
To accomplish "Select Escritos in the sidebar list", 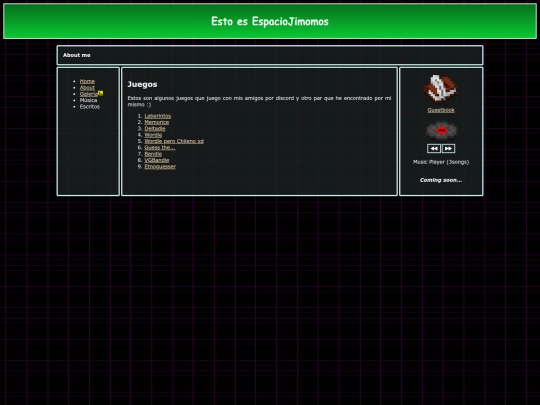I will 90,107.
